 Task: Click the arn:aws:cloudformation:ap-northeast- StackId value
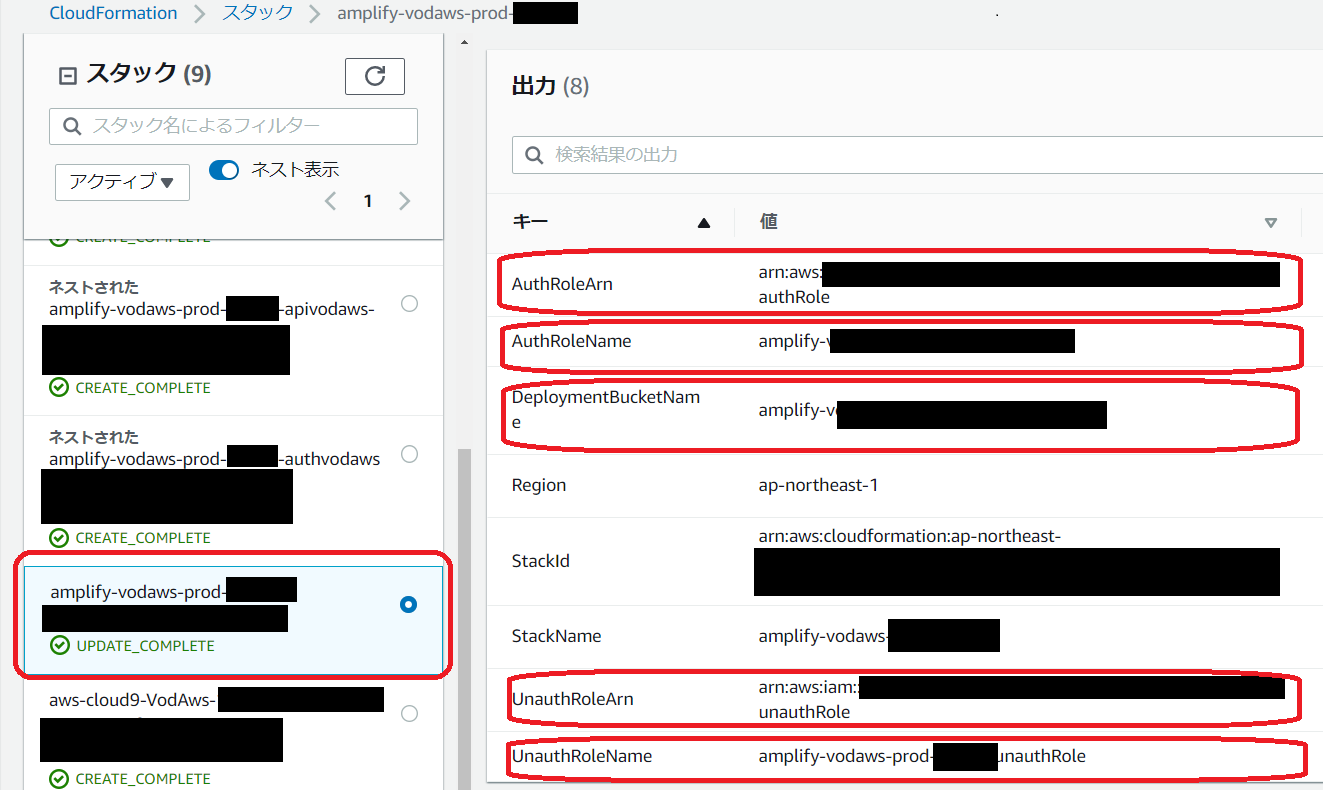[x=909, y=536]
